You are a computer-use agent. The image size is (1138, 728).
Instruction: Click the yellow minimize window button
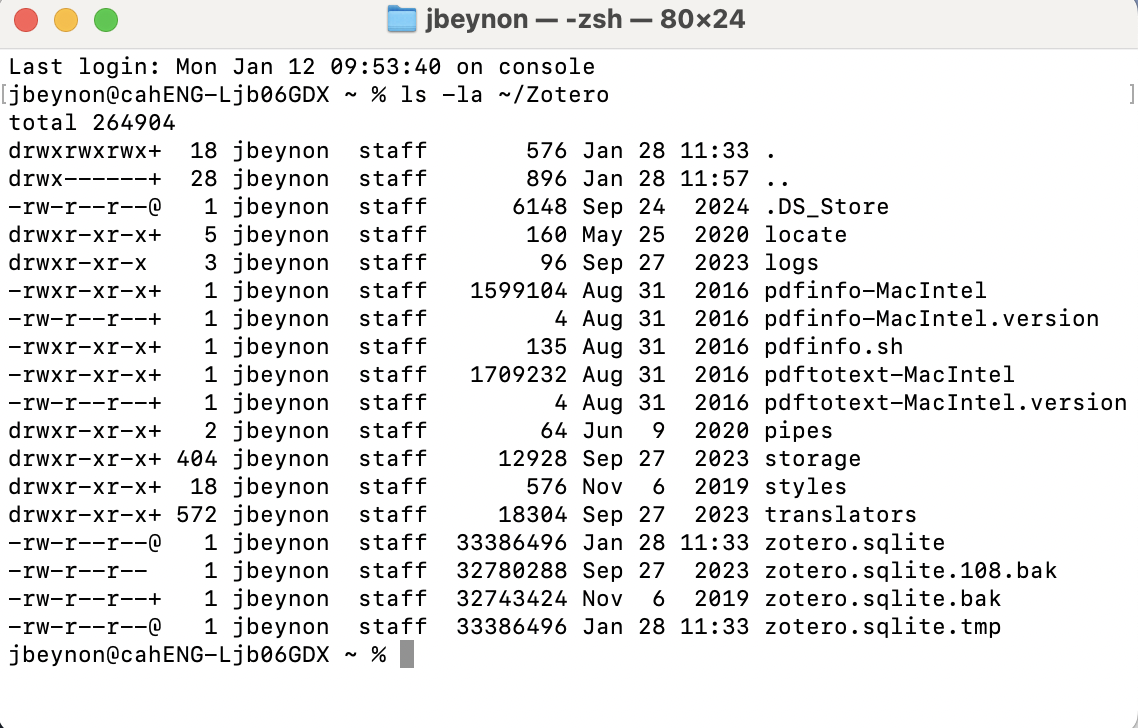point(66,20)
